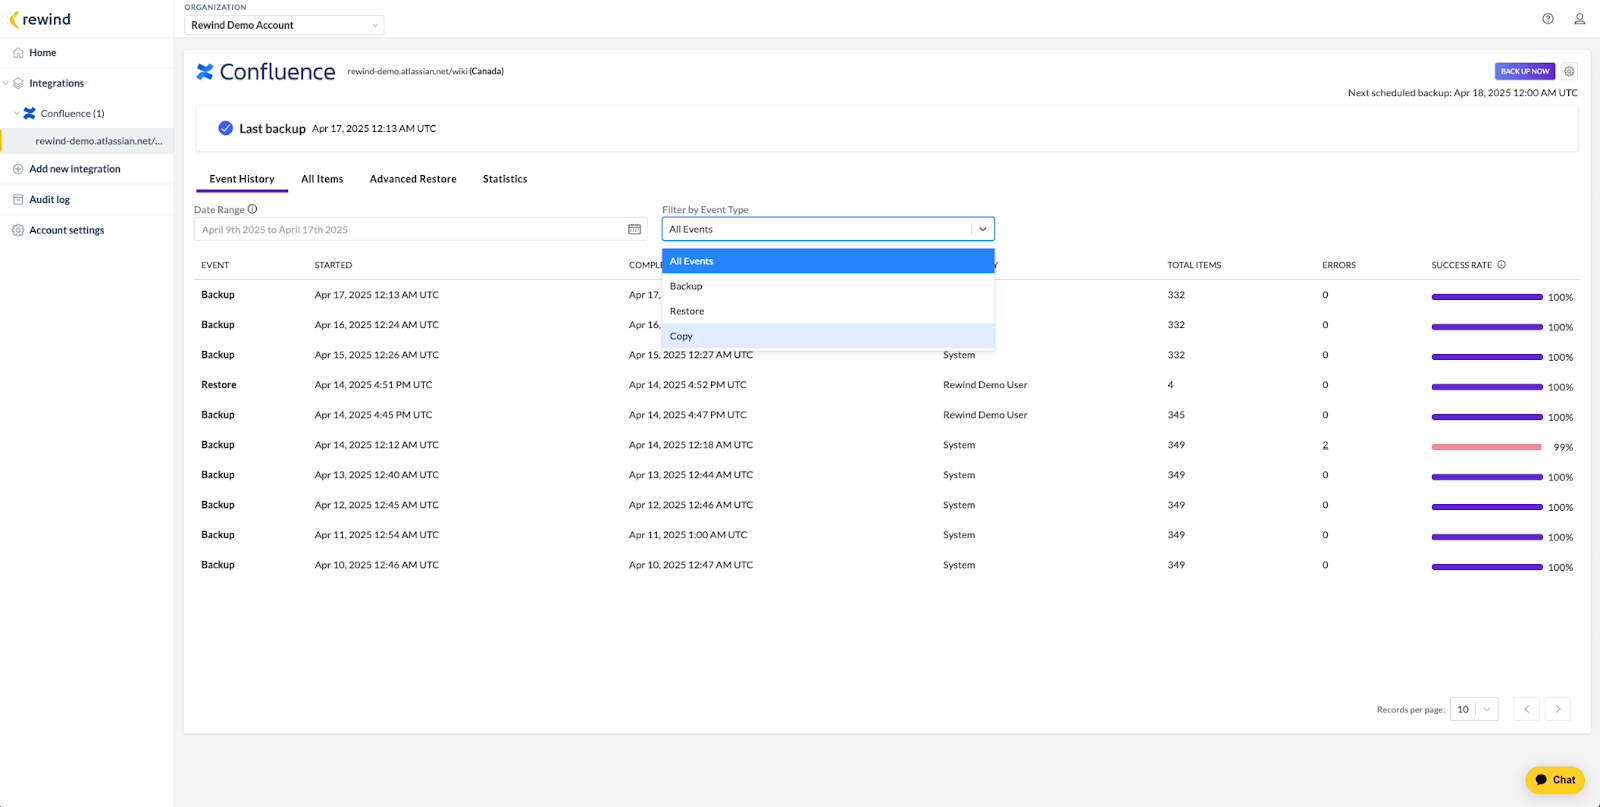The image size is (1600, 807).
Task: Switch to the Statistics tab
Action: point(505,179)
